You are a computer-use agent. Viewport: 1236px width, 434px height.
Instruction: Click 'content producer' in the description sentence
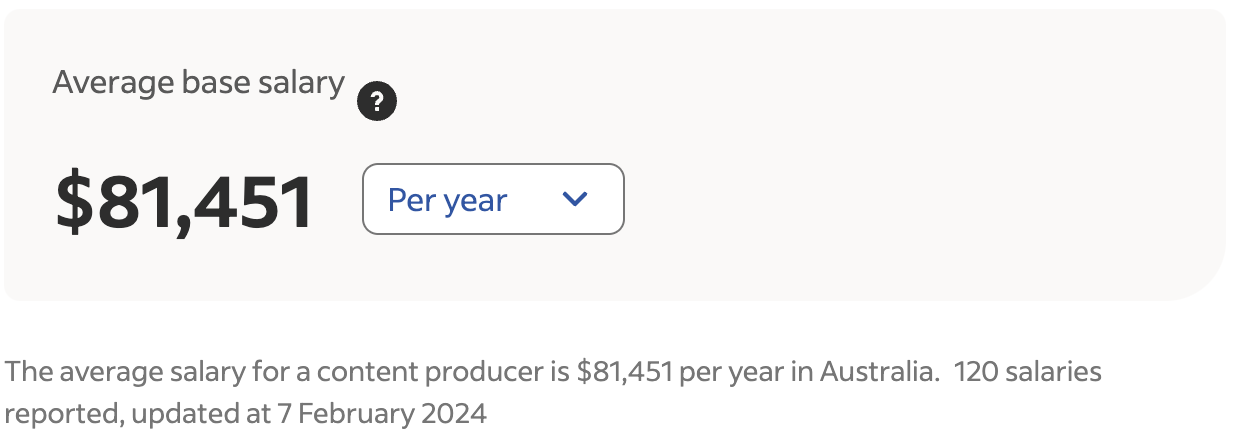(x=430, y=372)
